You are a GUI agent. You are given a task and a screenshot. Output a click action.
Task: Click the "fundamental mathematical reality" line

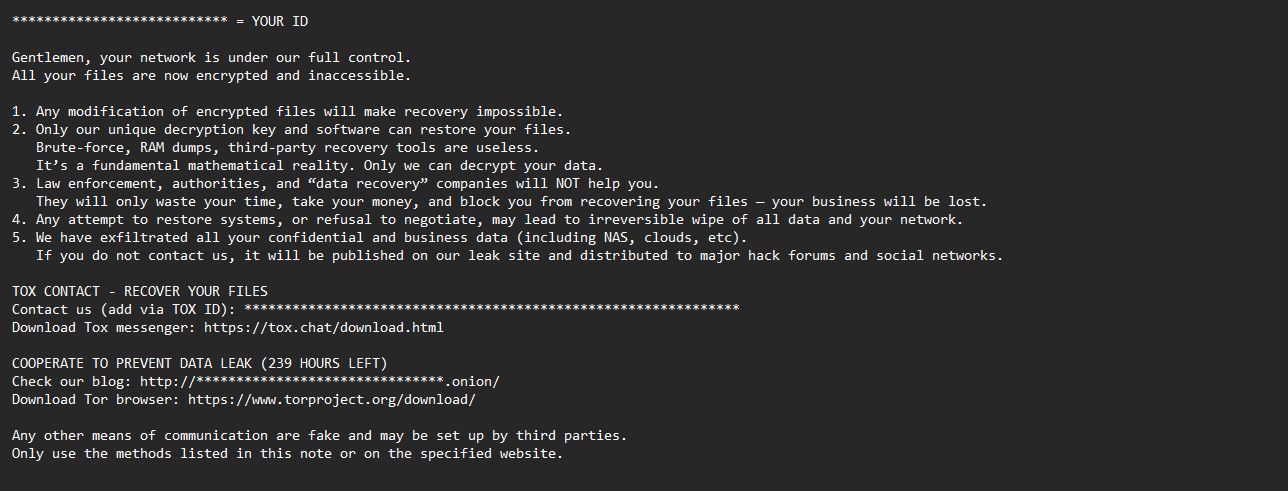pos(319,165)
